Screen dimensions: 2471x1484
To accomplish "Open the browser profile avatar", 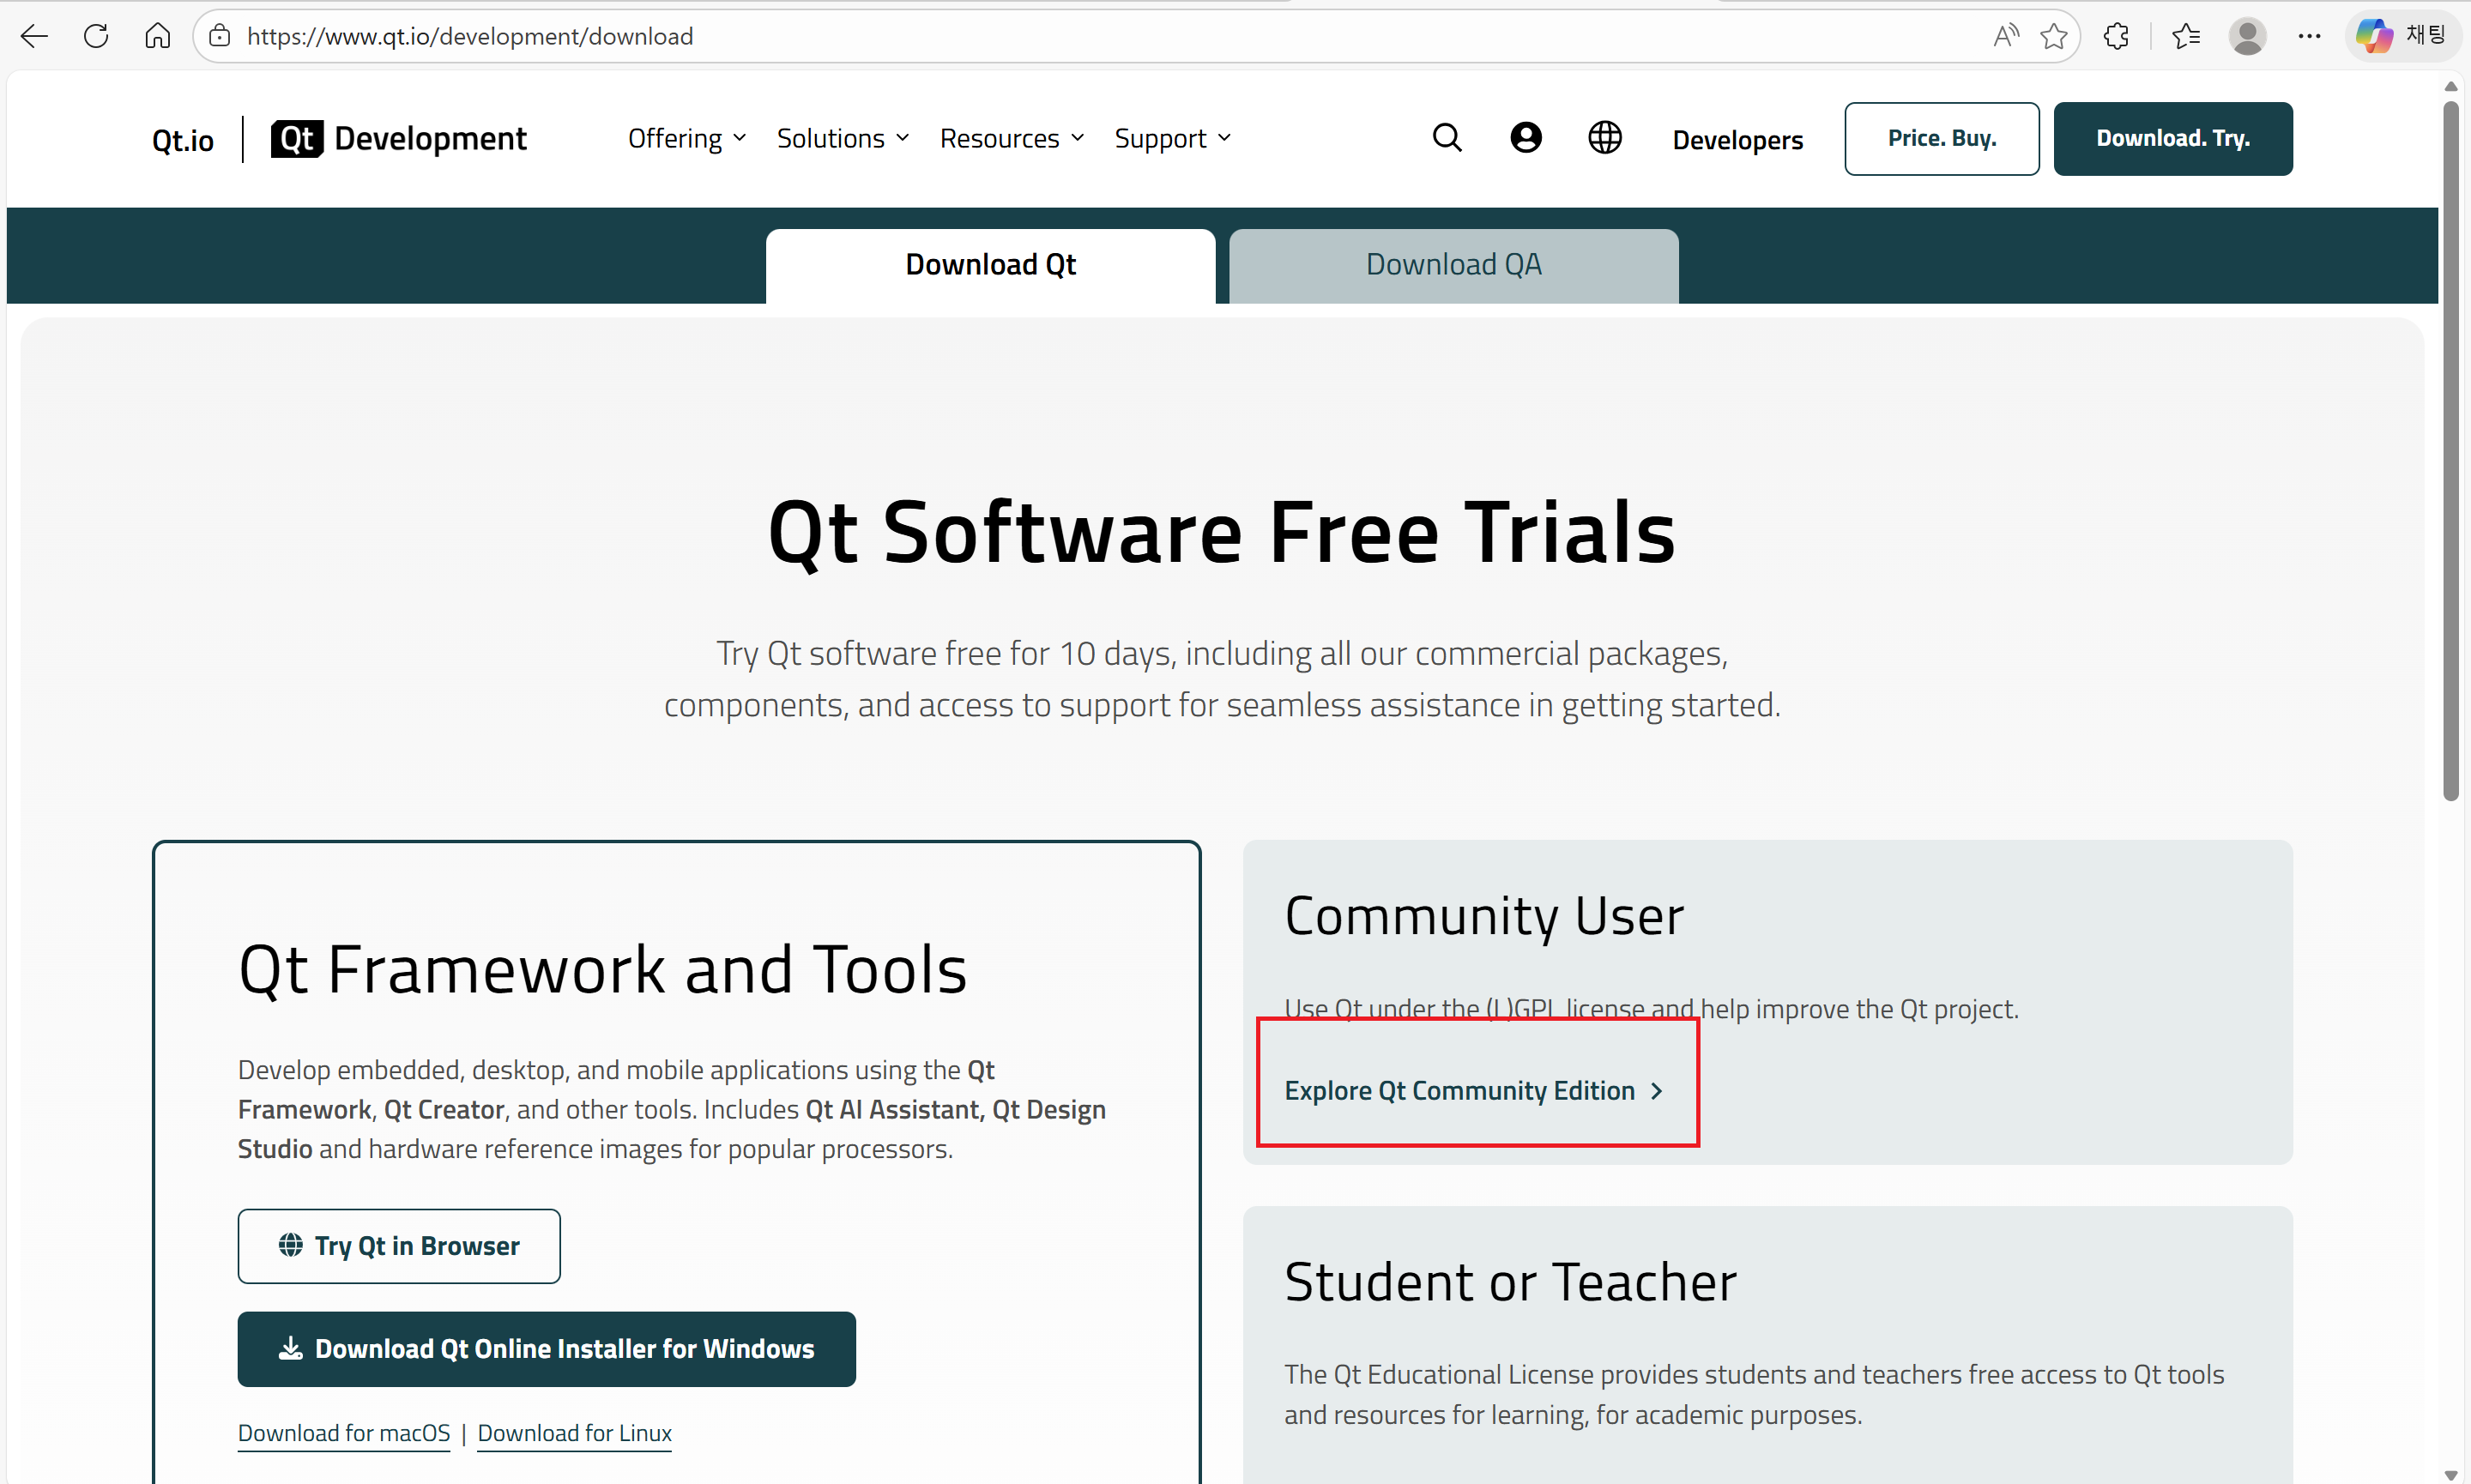I will [x=2246, y=37].
